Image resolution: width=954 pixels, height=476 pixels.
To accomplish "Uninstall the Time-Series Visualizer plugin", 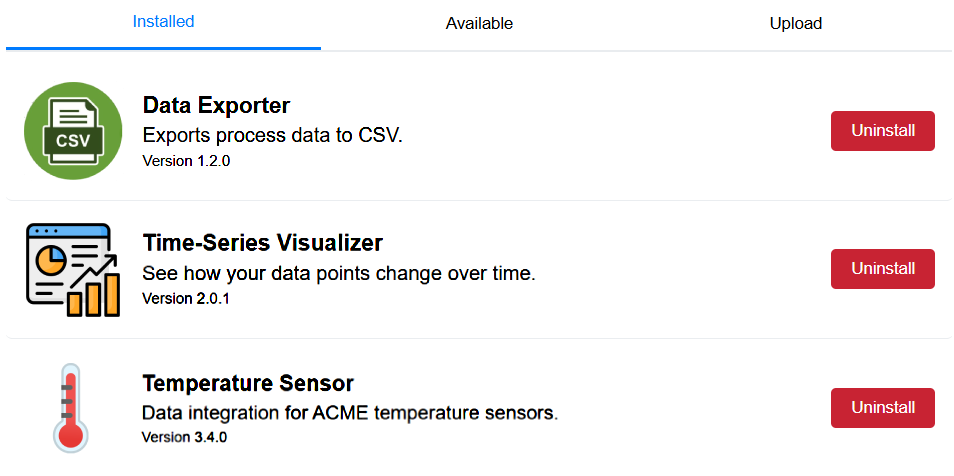I will (882, 269).
